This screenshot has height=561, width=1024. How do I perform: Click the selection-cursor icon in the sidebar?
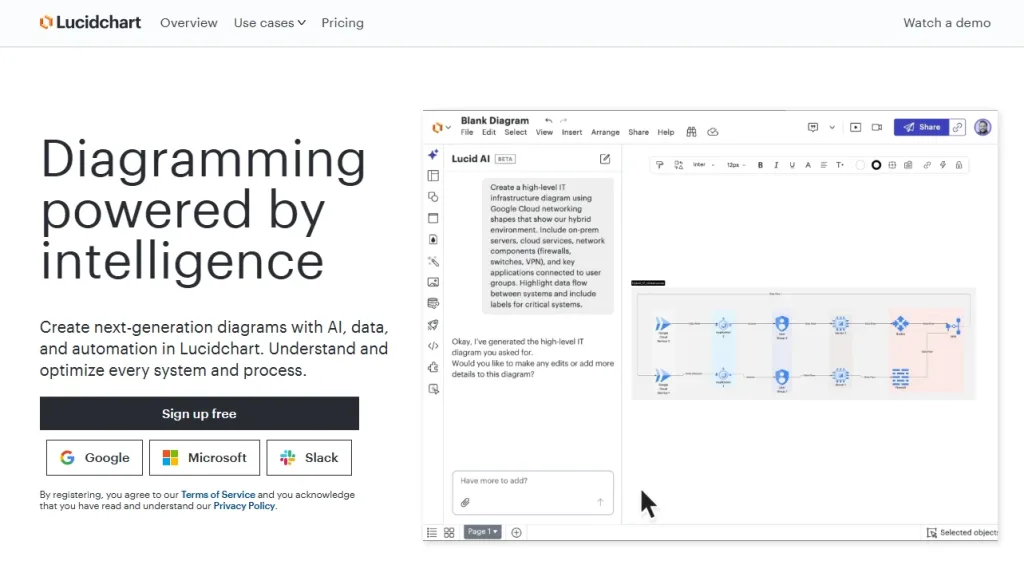(x=433, y=389)
